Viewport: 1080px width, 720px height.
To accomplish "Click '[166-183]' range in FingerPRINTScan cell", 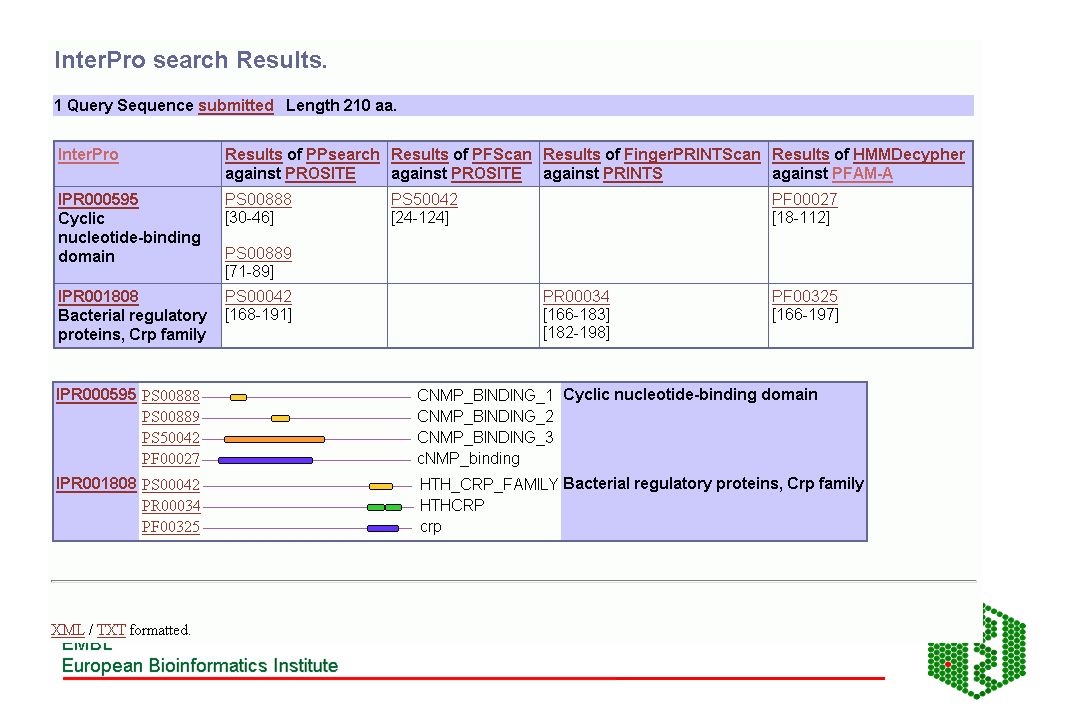I will [x=576, y=315].
